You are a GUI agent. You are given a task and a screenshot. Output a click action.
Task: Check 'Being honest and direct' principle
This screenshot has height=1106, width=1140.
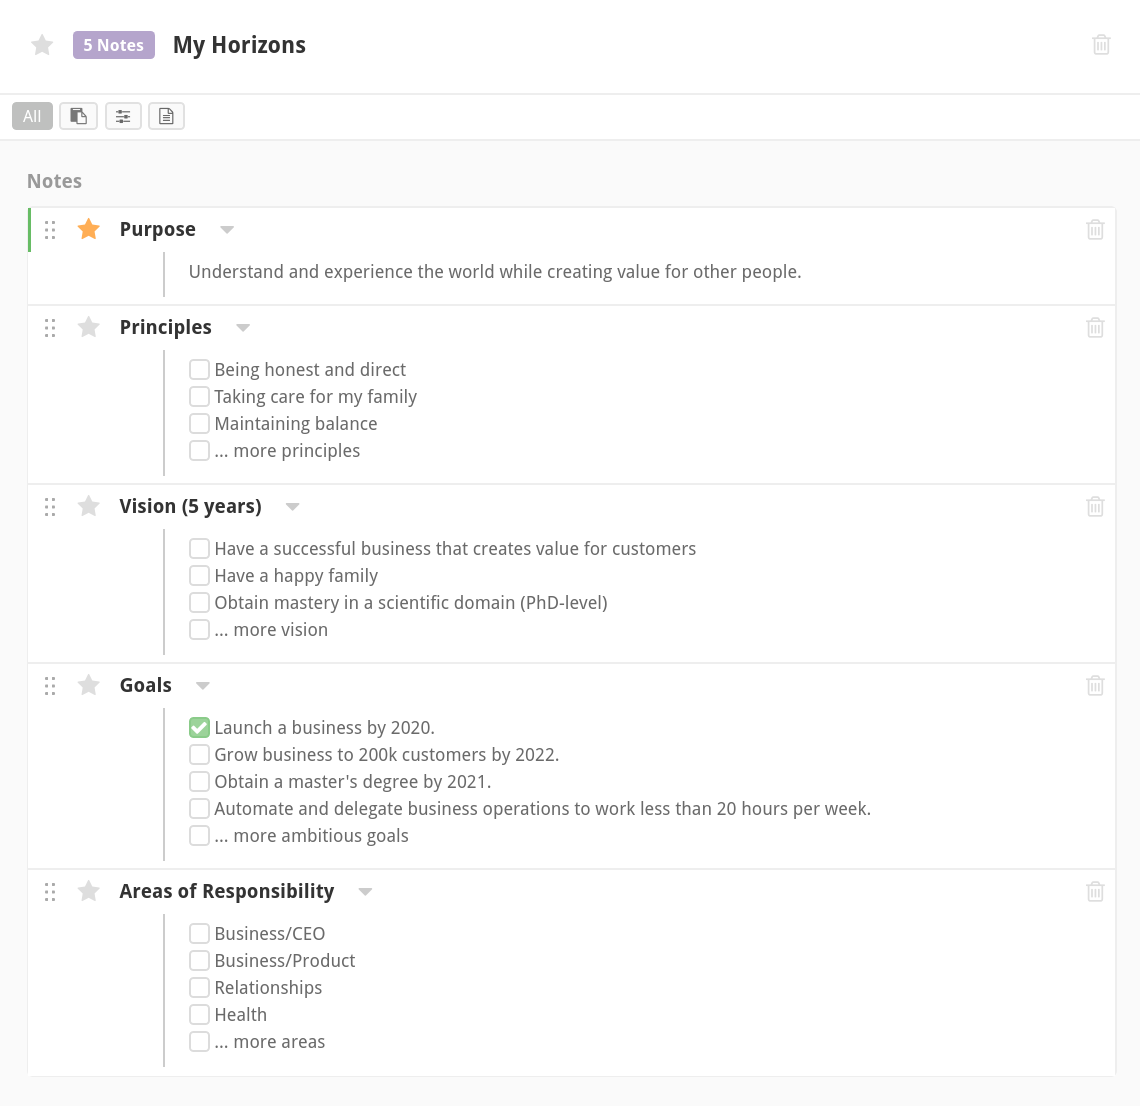pyautogui.click(x=200, y=370)
